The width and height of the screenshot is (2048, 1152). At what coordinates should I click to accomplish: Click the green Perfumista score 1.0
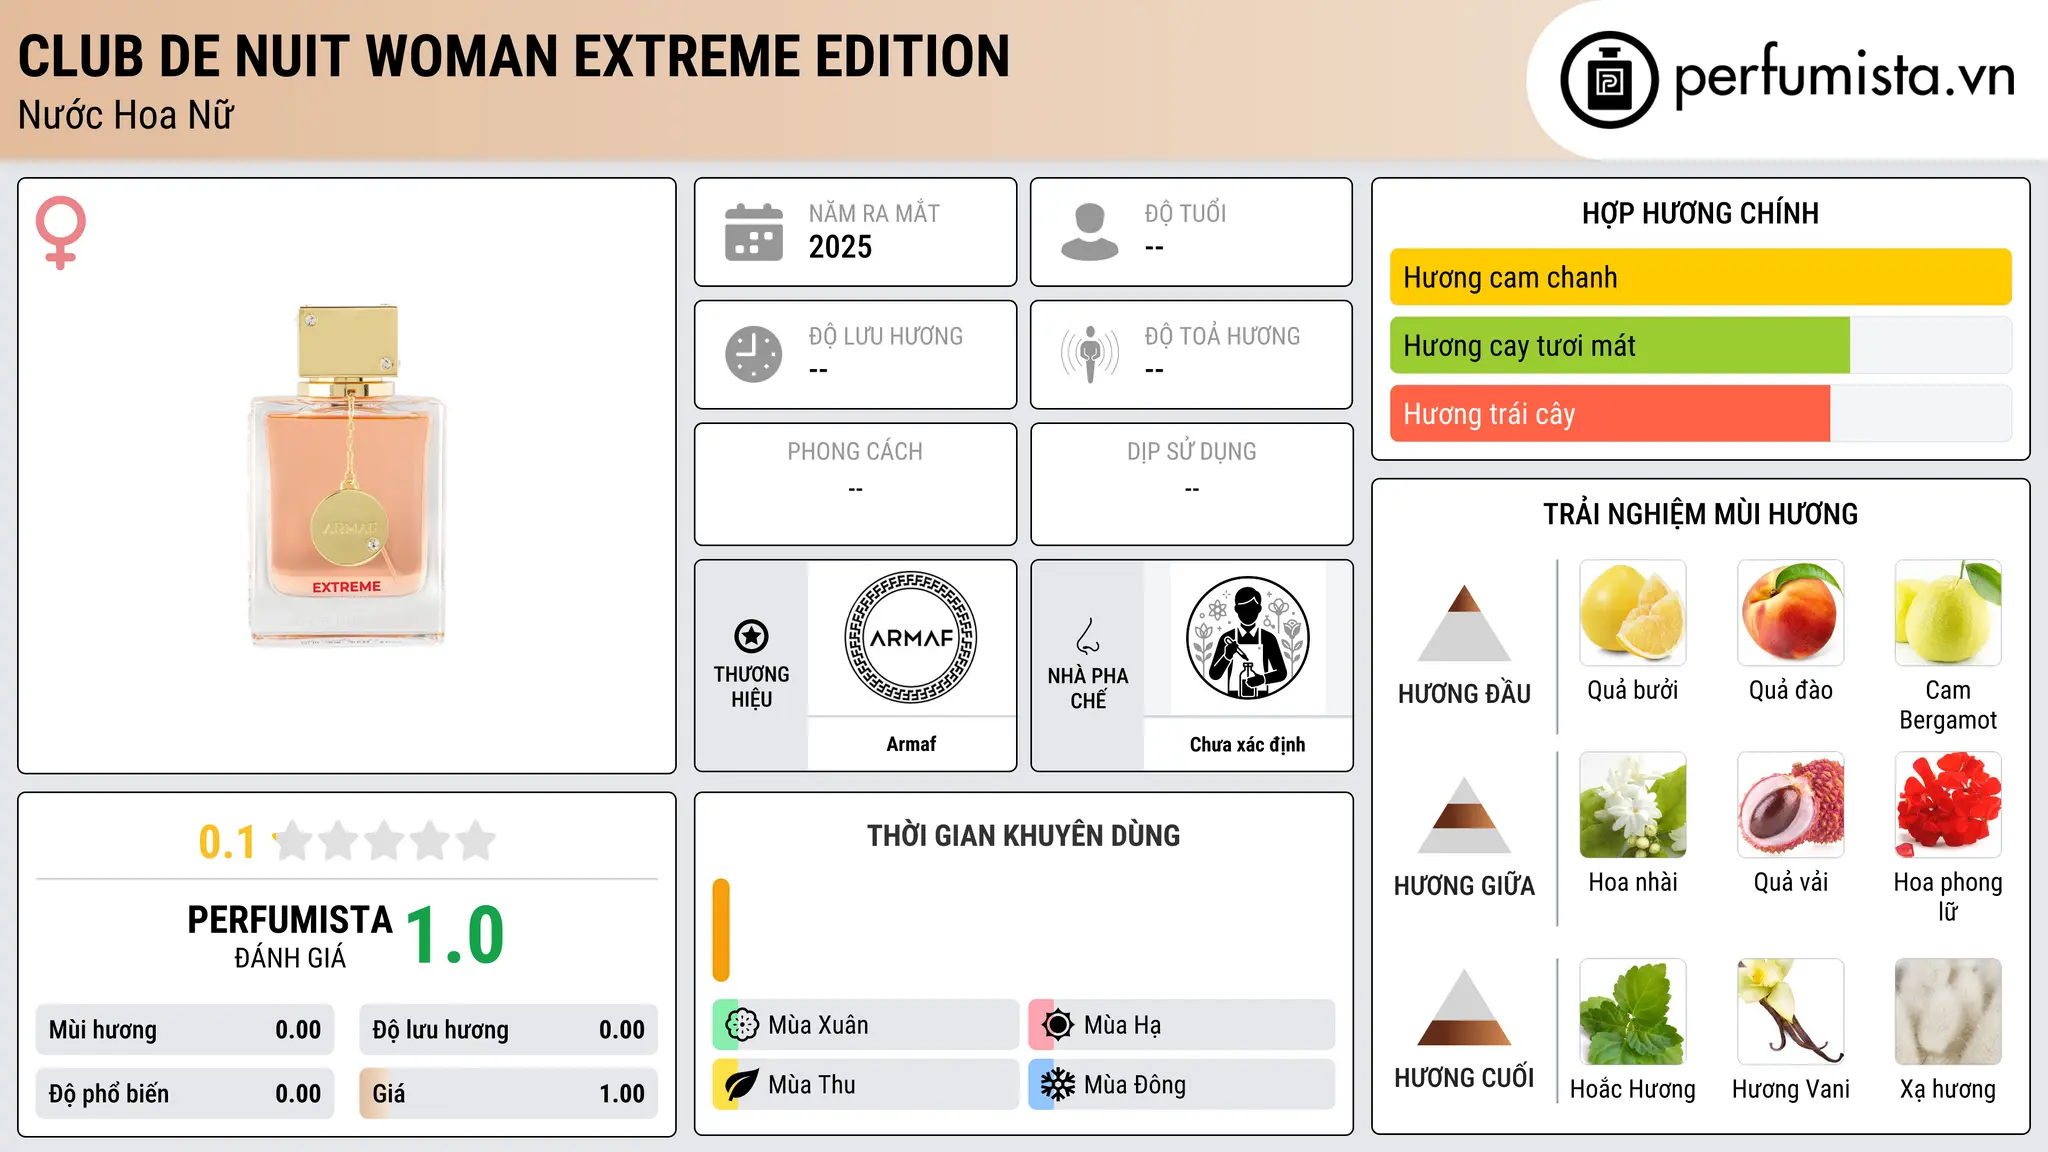coord(455,935)
